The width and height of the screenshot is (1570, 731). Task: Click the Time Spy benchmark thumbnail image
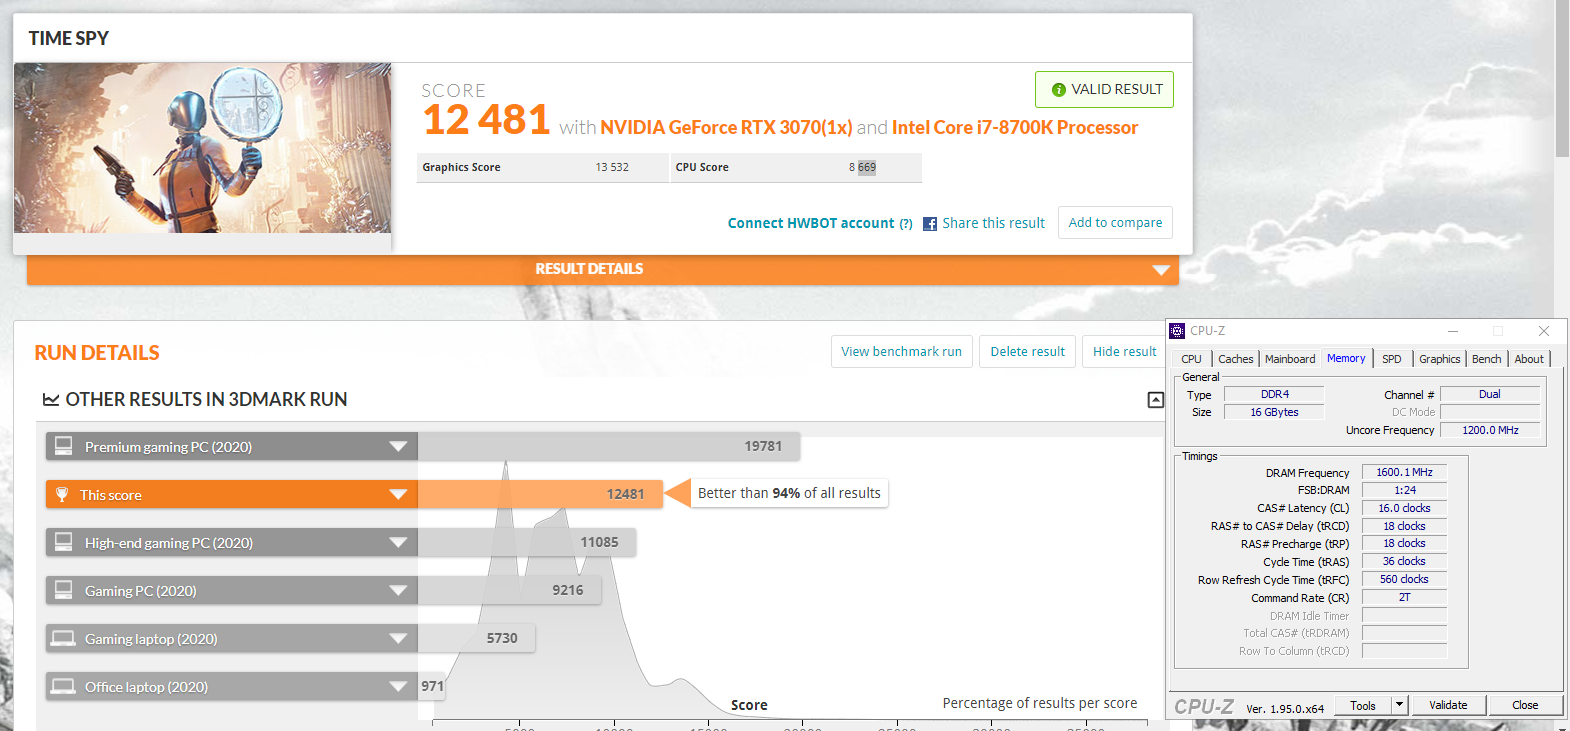(x=202, y=148)
